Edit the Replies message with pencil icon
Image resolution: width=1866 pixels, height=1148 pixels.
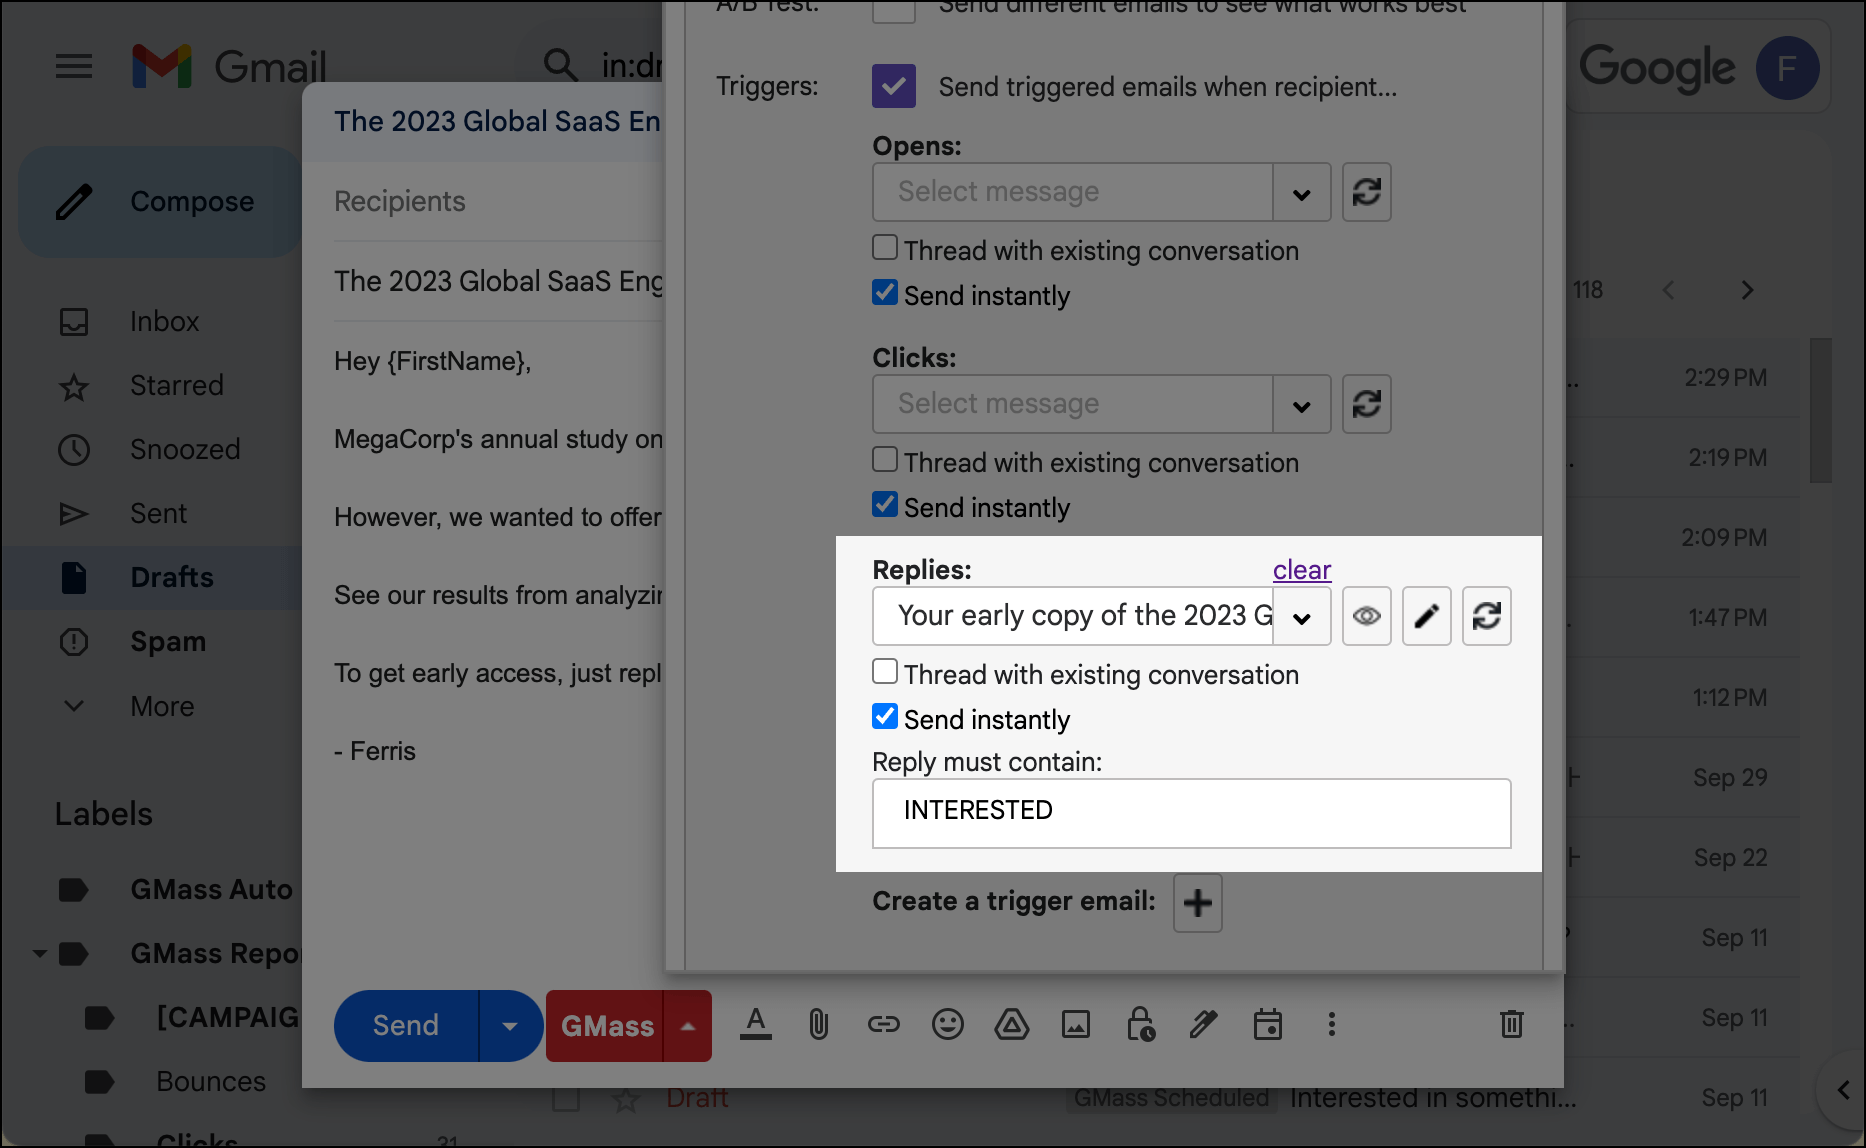click(1427, 616)
